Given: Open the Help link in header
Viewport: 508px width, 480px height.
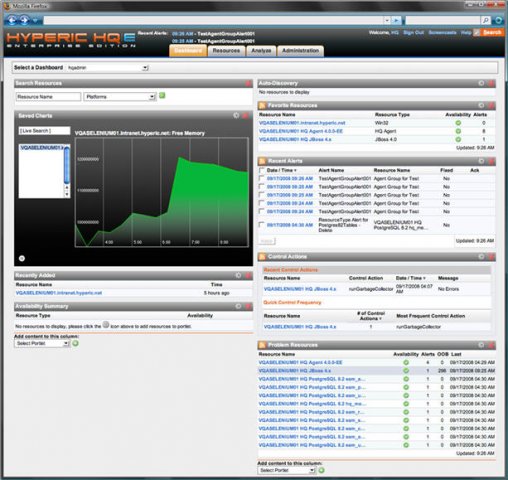Looking at the screenshot, I should [466, 33].
